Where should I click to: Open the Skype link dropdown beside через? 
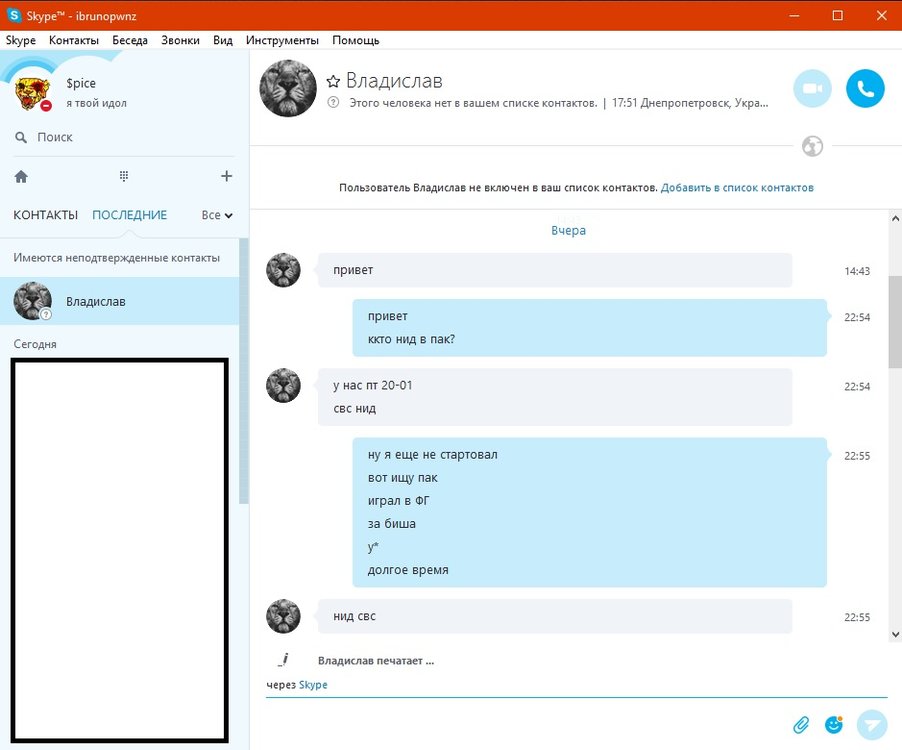[313, 685]
